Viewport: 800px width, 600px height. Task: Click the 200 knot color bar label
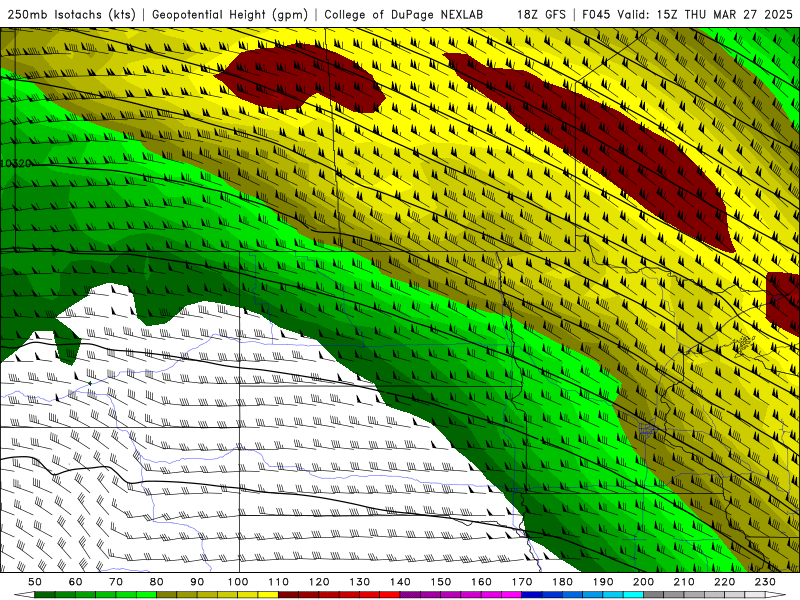643,582
